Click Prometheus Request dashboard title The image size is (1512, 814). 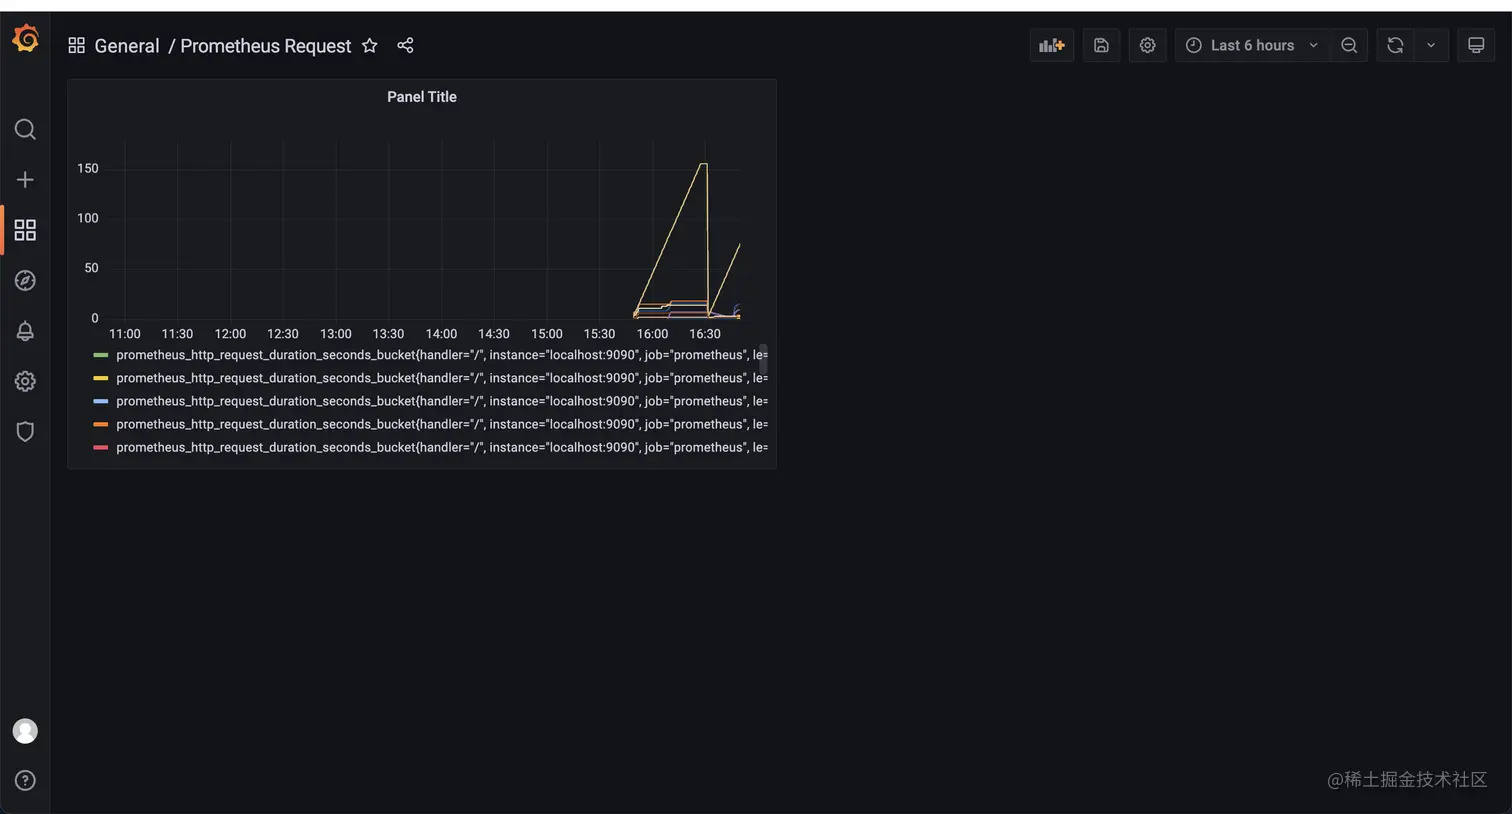266,46
